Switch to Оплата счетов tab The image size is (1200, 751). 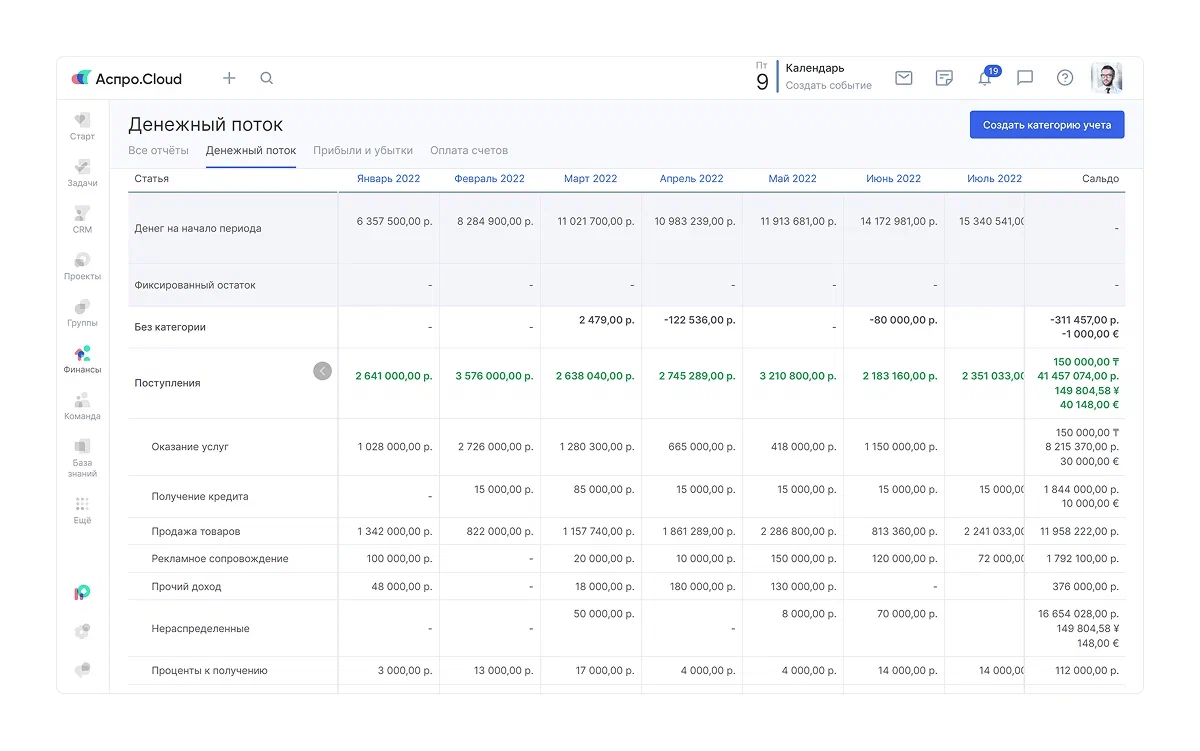coord(469,151)
